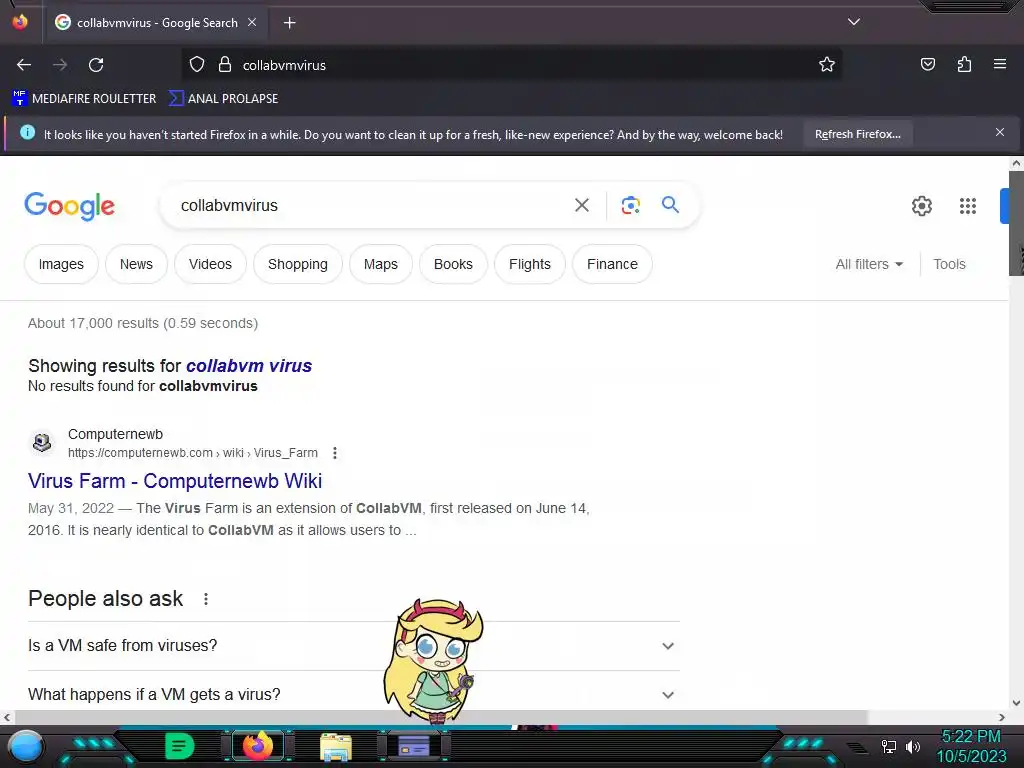Open the People also ask options menu
Image resolution: width=1024 pixels, height=768 pixels.
pyautogui.click(x=206, y=599)
